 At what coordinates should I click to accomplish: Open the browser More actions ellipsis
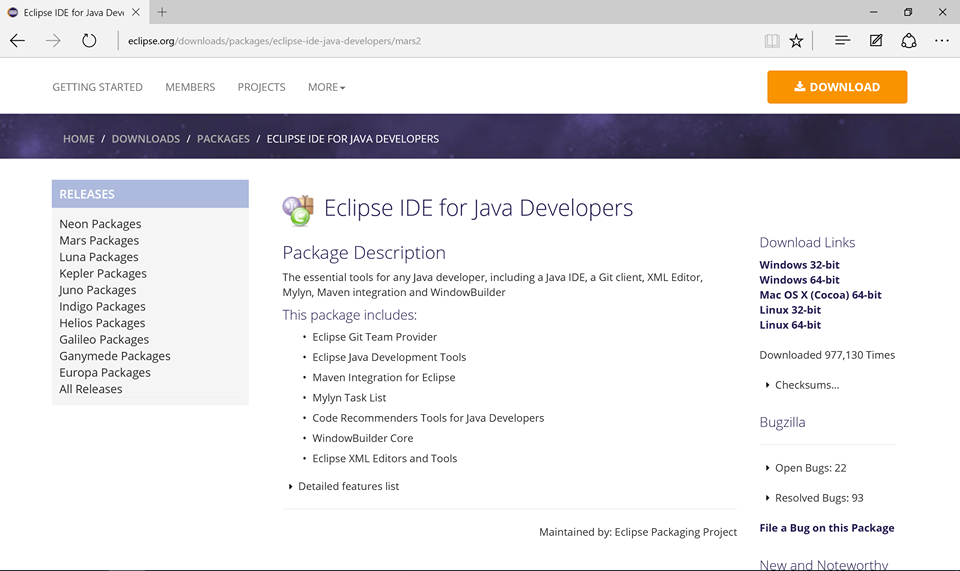(942, 40)
